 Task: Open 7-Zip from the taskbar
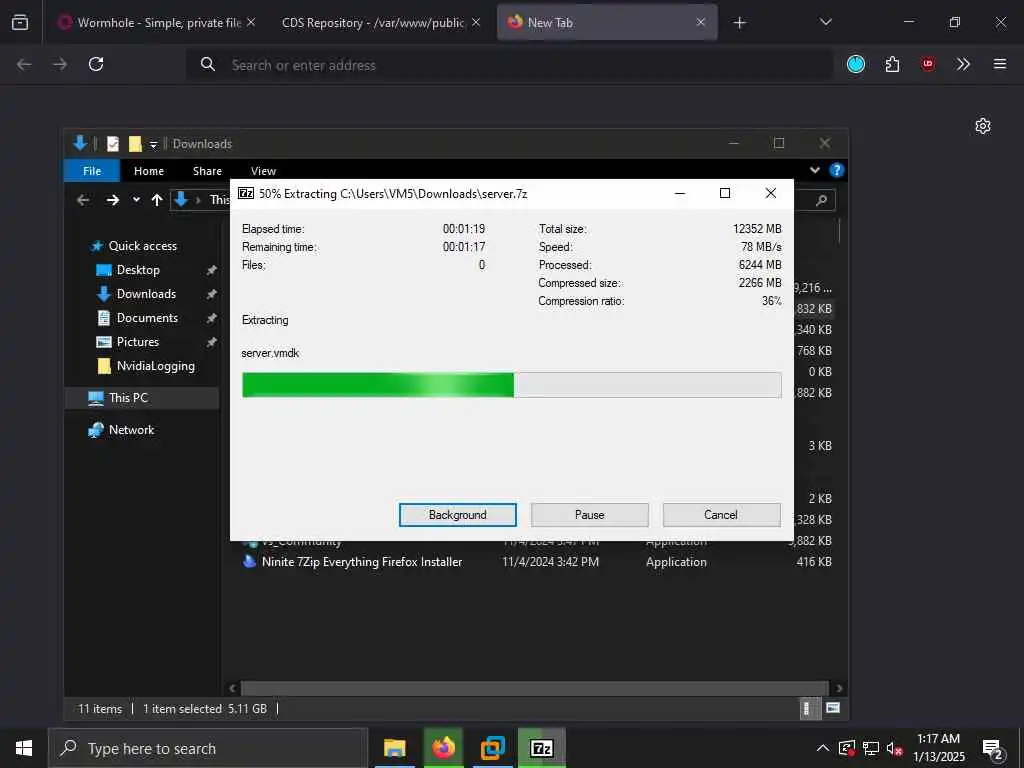(x=541, y=748)
